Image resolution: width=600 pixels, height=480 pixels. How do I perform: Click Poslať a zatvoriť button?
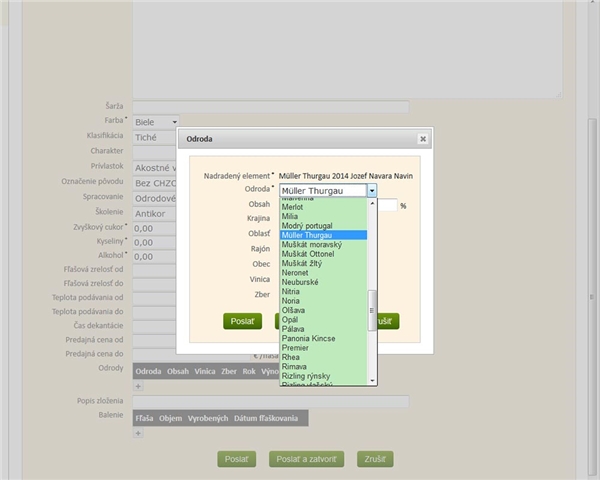pyautogui.click(x=307, y=459)
